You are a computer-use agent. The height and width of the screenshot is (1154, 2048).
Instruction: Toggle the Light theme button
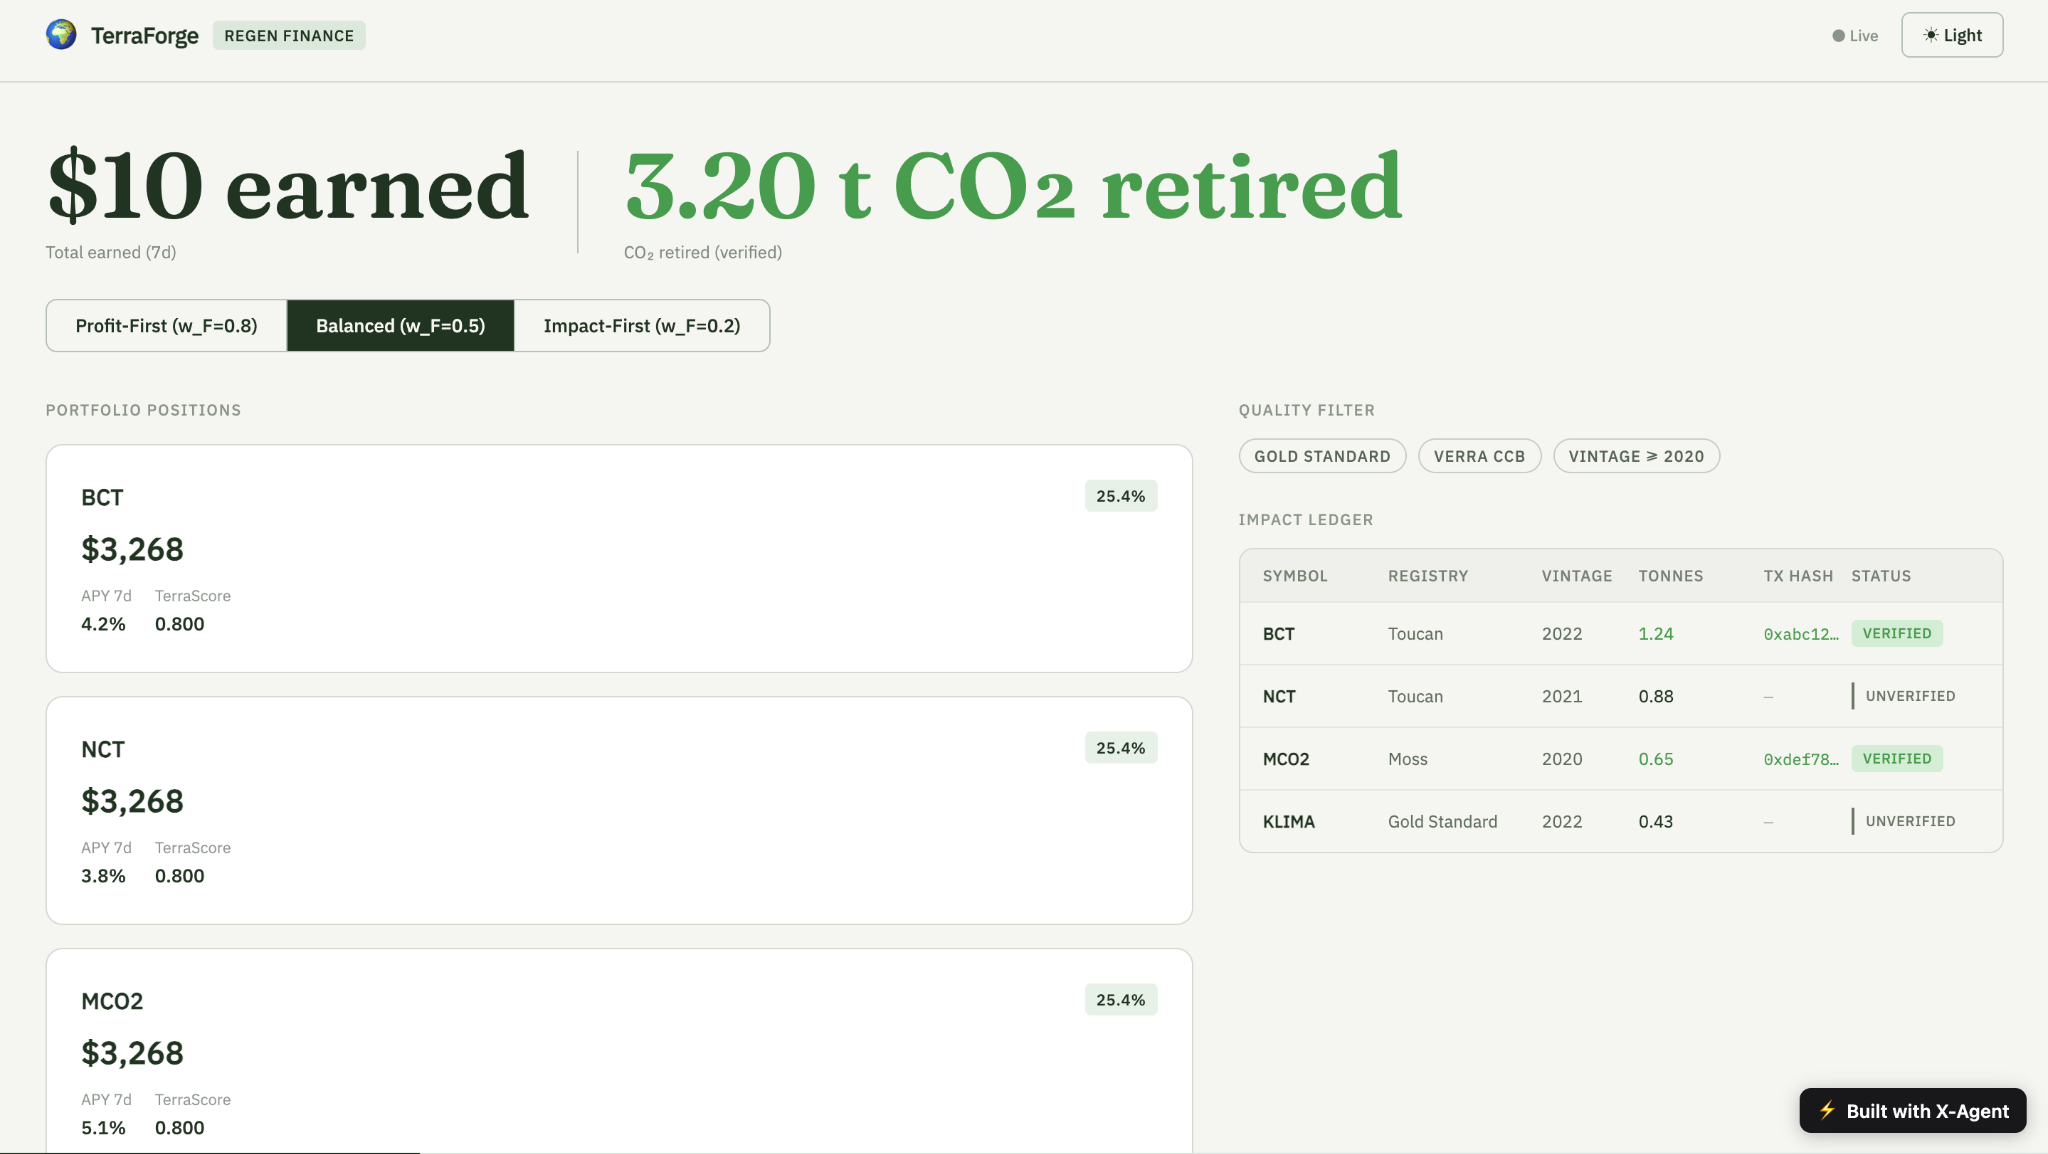[1952, 35]
